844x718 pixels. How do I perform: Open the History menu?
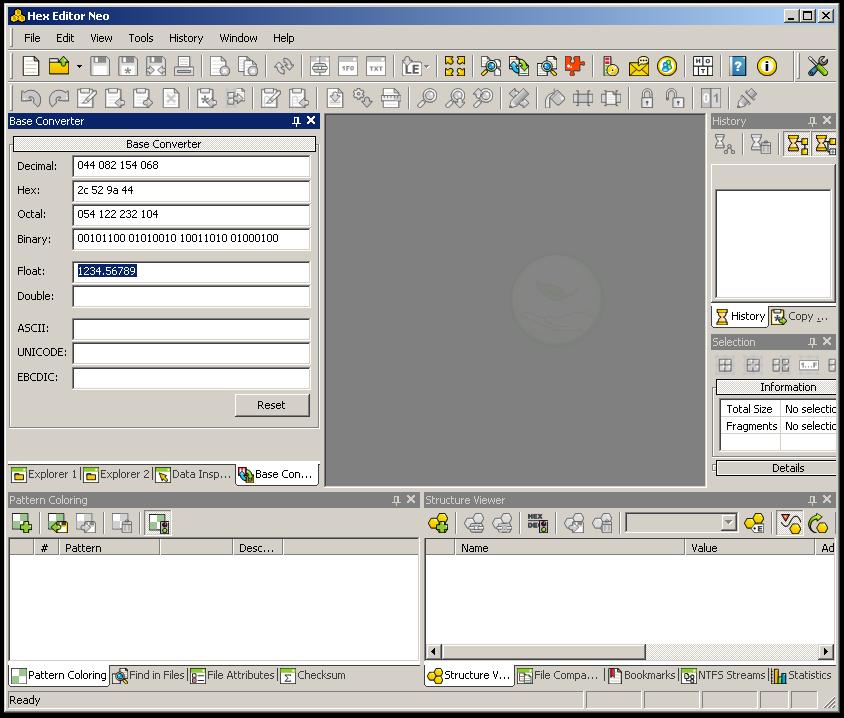pos(186,38)
